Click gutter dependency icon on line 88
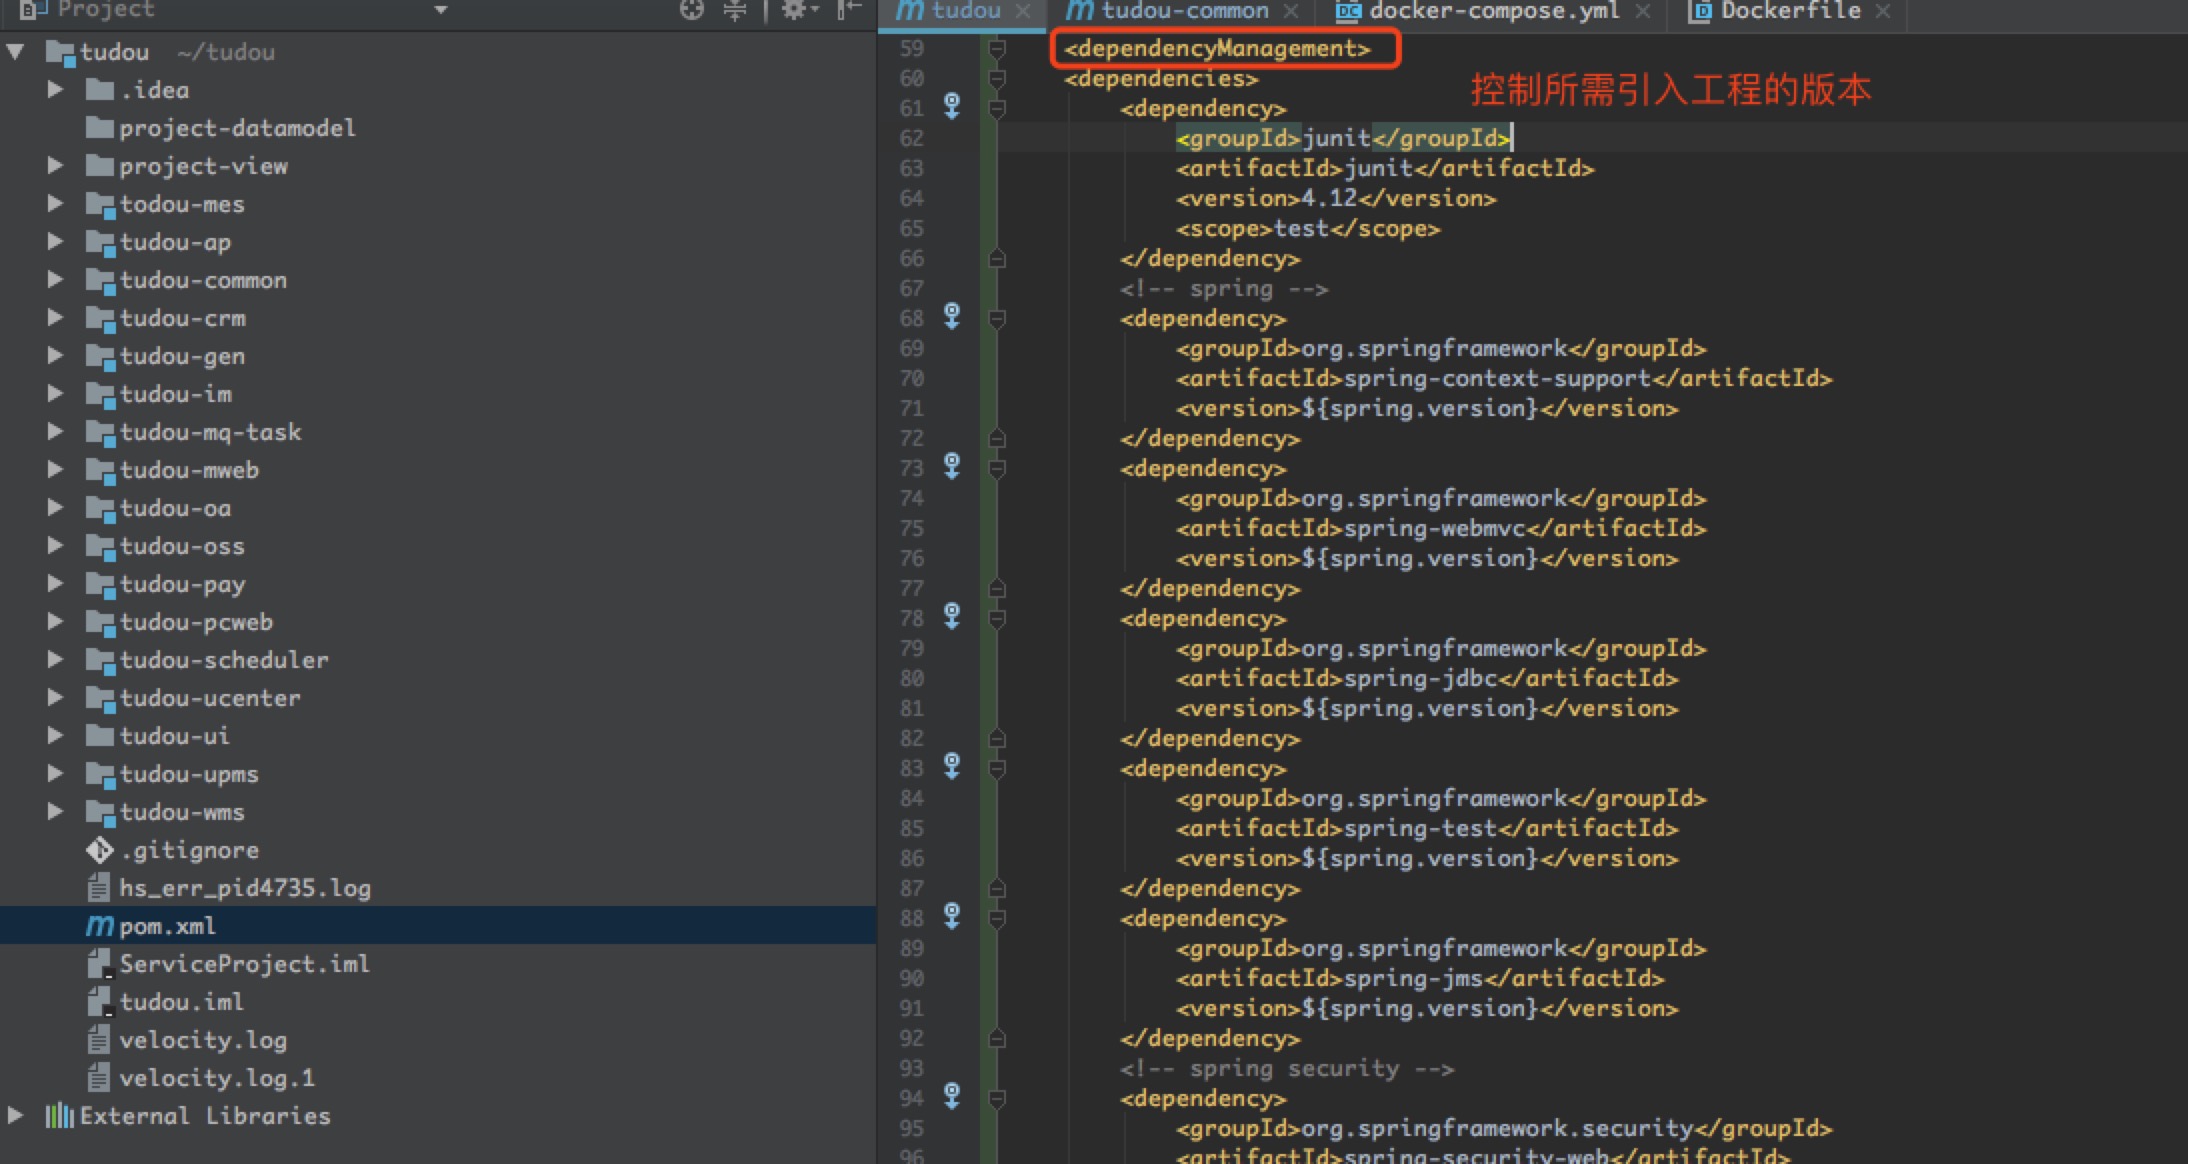Image resolution: width=2188 pixels, height=1164 pixels. coord(952,917)
